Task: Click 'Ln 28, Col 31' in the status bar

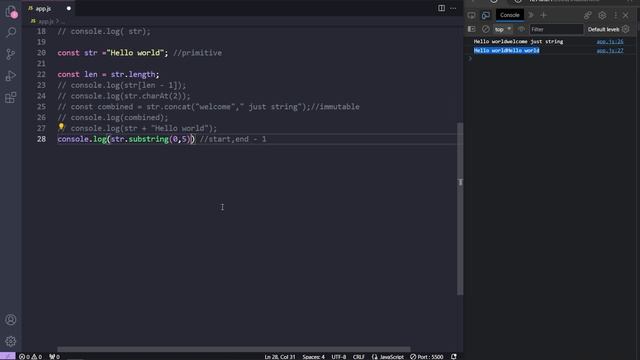Action: [x=280, y=357]
